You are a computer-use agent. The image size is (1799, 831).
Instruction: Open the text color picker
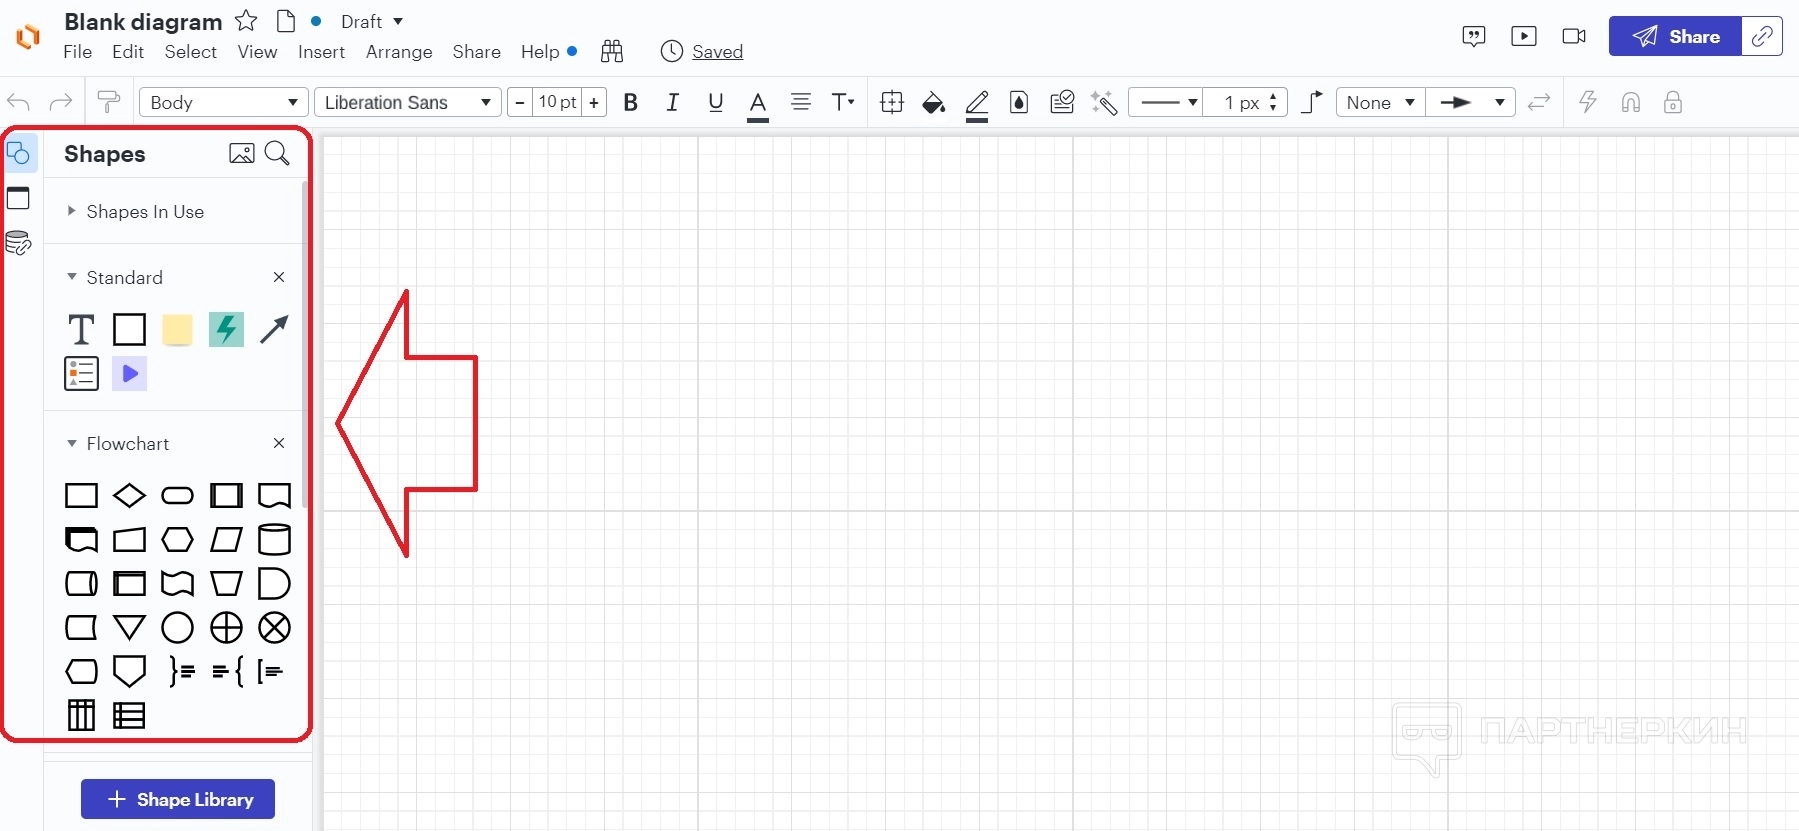coord(758,104)
